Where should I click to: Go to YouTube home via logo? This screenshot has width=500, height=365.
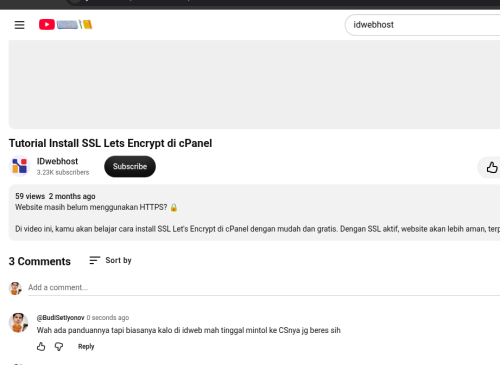point(65,24)
